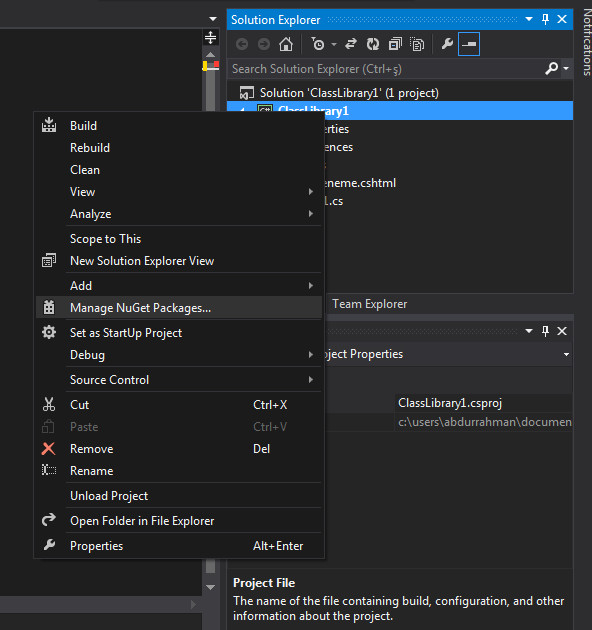This screenshot has height=630, width=592.
Task: Select New Solution Explorer View
Action: [x=179, y=261]
